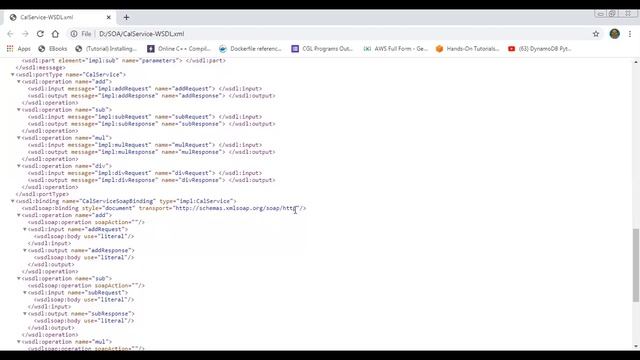
Task: Open the EBooks bookmark
Action: (x=53, y=49)
